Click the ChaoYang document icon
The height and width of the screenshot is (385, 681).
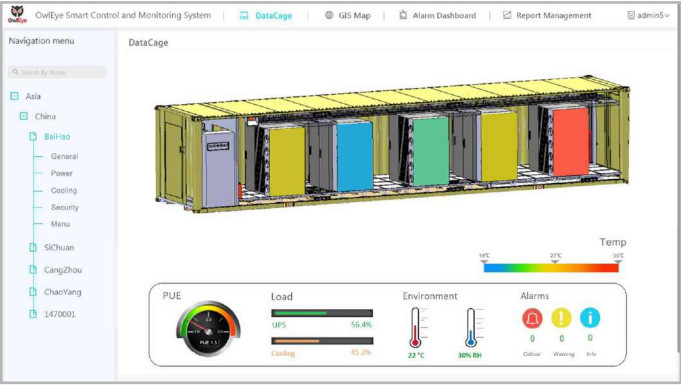click(33, 292)
